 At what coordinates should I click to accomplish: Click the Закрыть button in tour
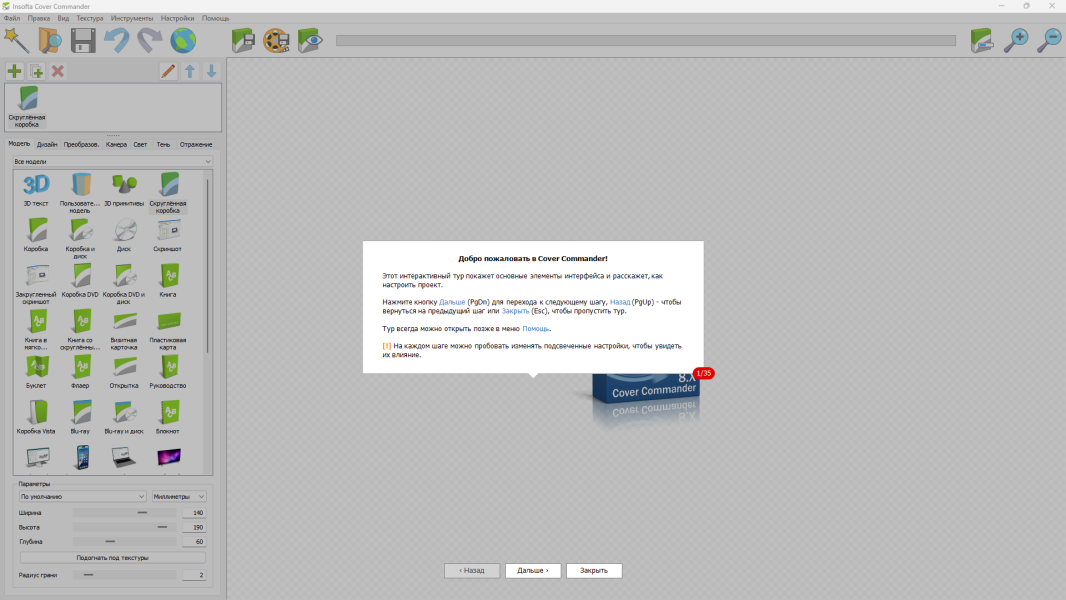594,571
